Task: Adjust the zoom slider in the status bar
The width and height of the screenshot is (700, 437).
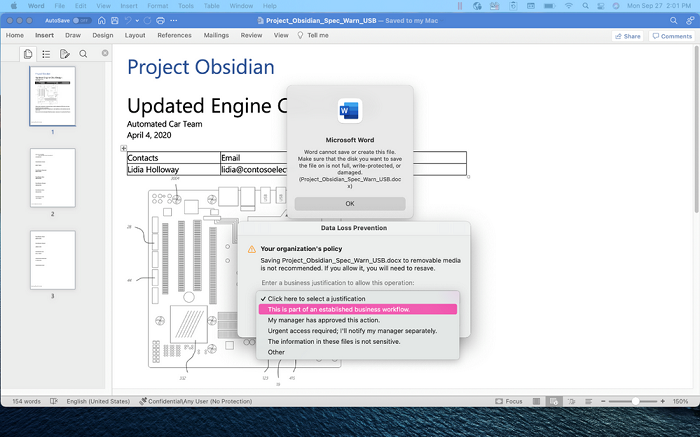Action: tap(635, 401)
